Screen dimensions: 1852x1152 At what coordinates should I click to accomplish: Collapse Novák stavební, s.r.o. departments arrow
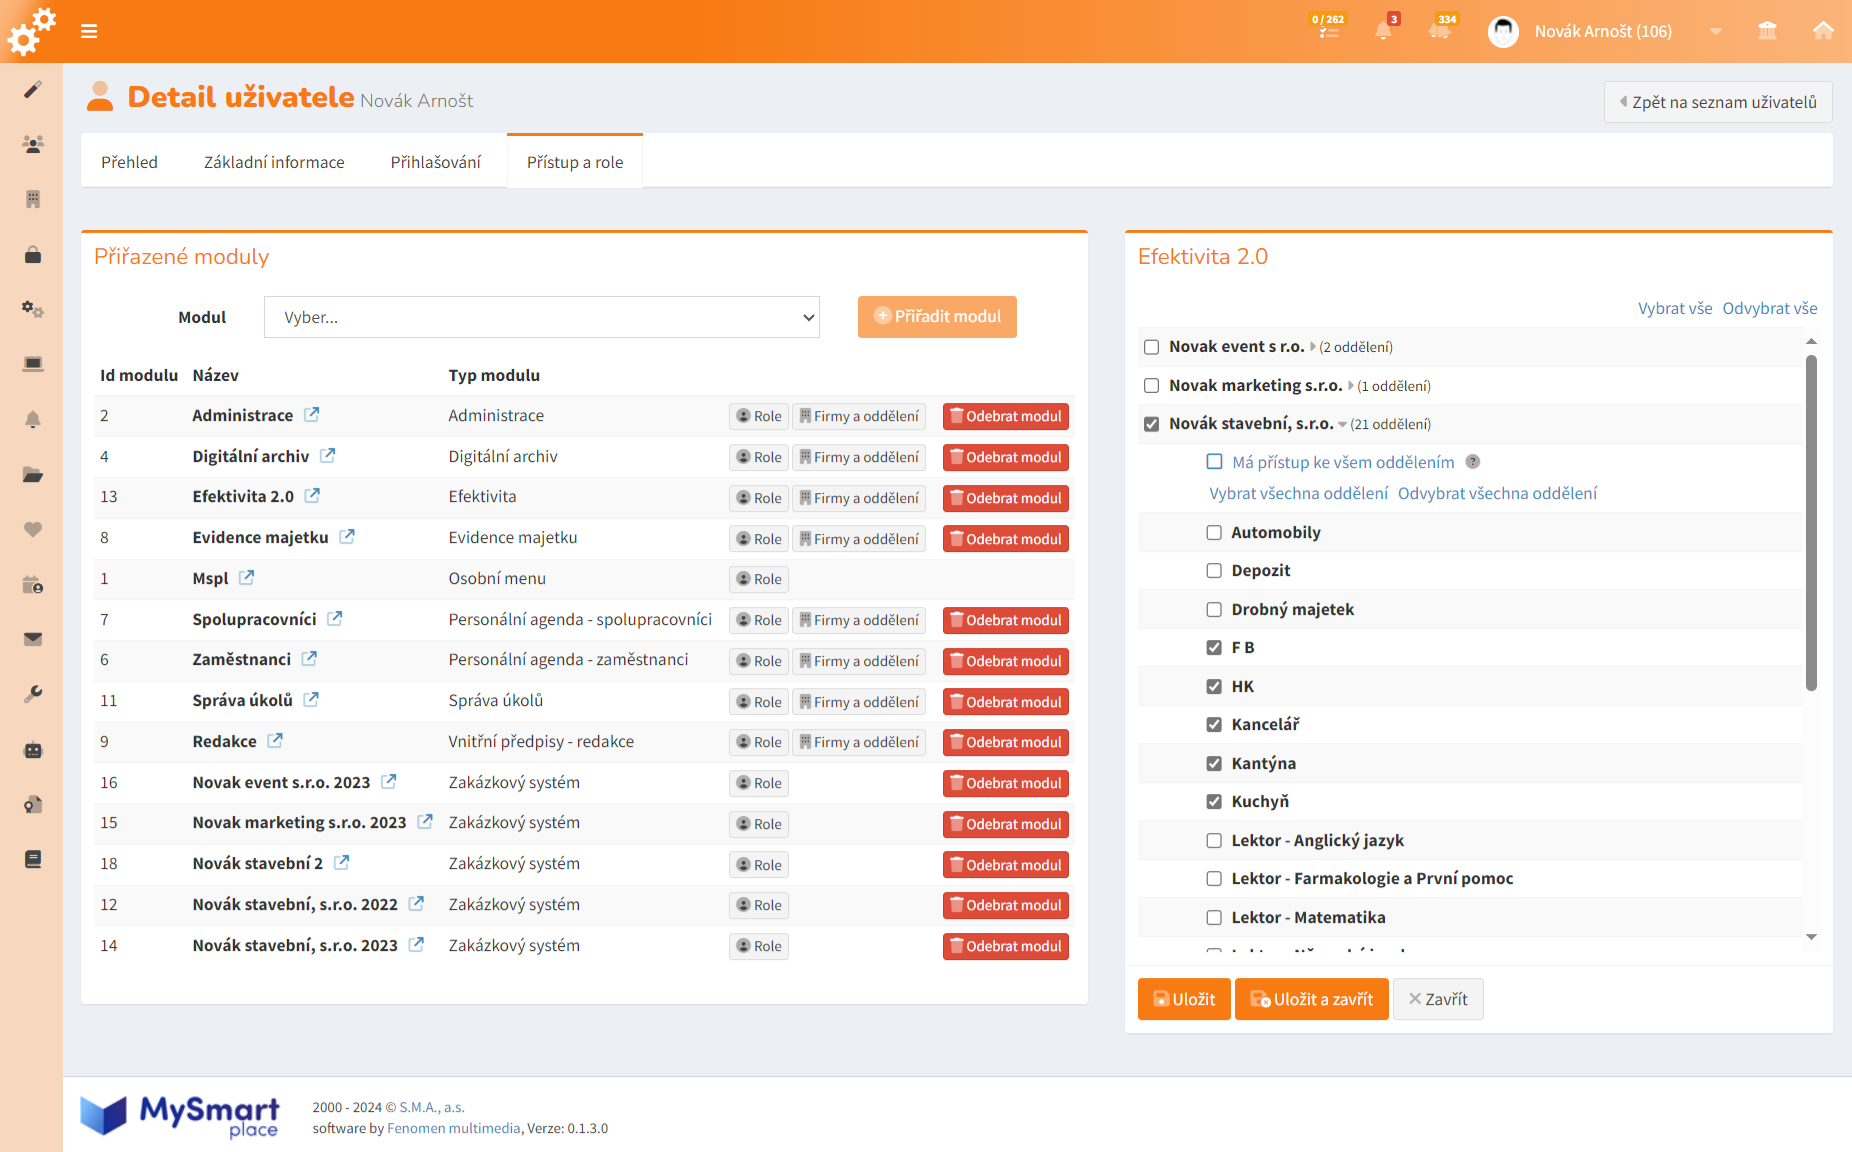point(1342,424)
